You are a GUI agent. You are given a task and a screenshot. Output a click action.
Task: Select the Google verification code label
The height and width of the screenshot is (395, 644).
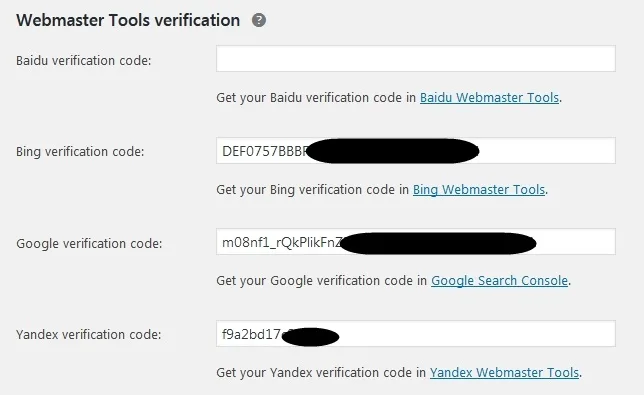click(x=89, y=243)
